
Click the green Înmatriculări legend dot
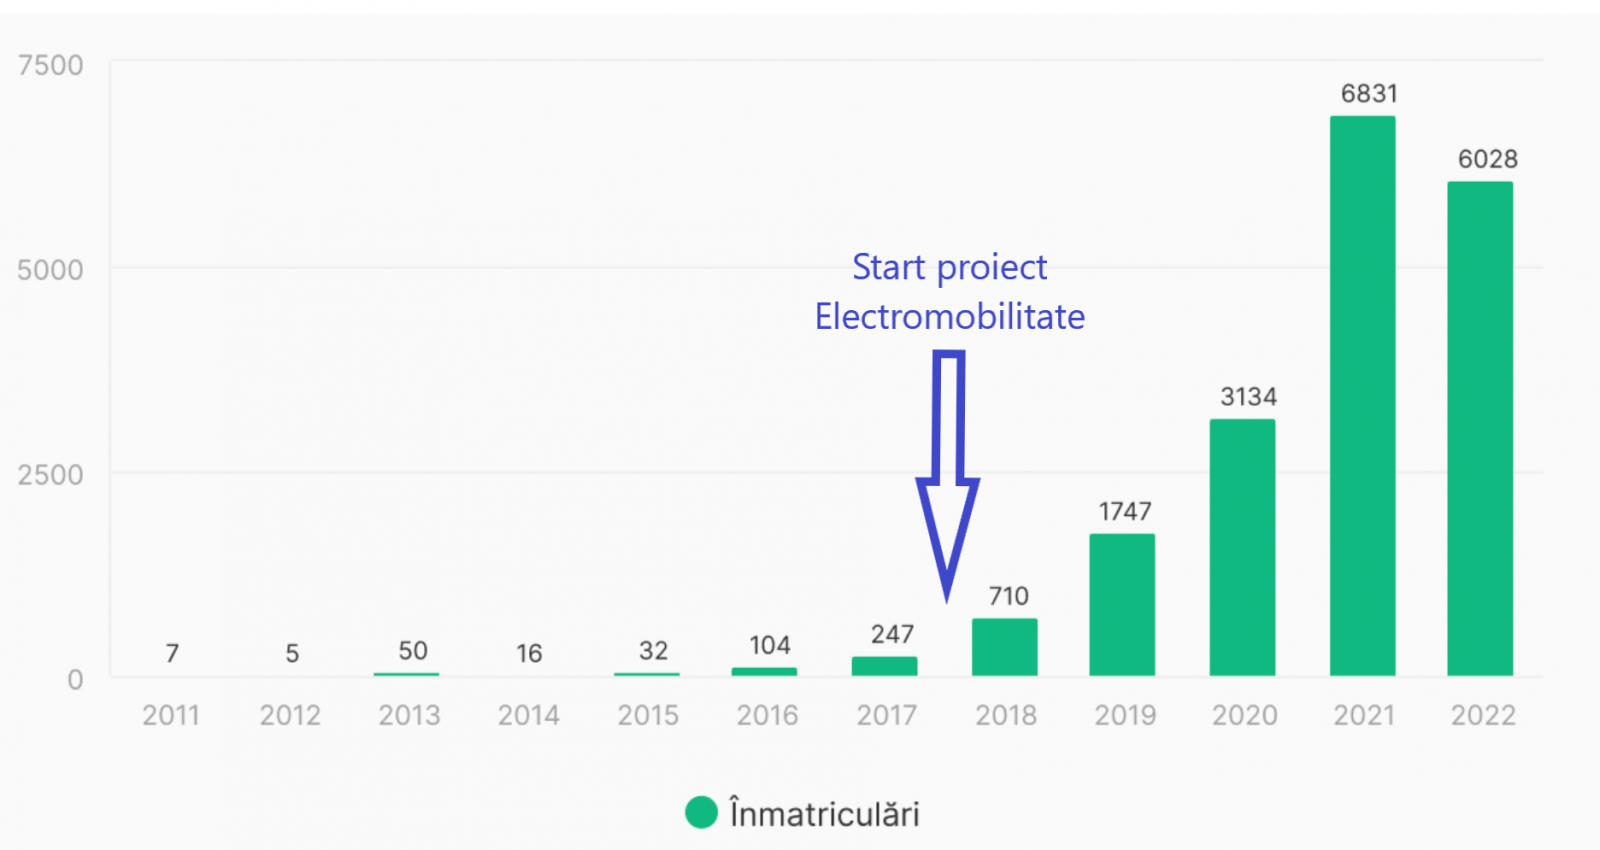(701, 813)
